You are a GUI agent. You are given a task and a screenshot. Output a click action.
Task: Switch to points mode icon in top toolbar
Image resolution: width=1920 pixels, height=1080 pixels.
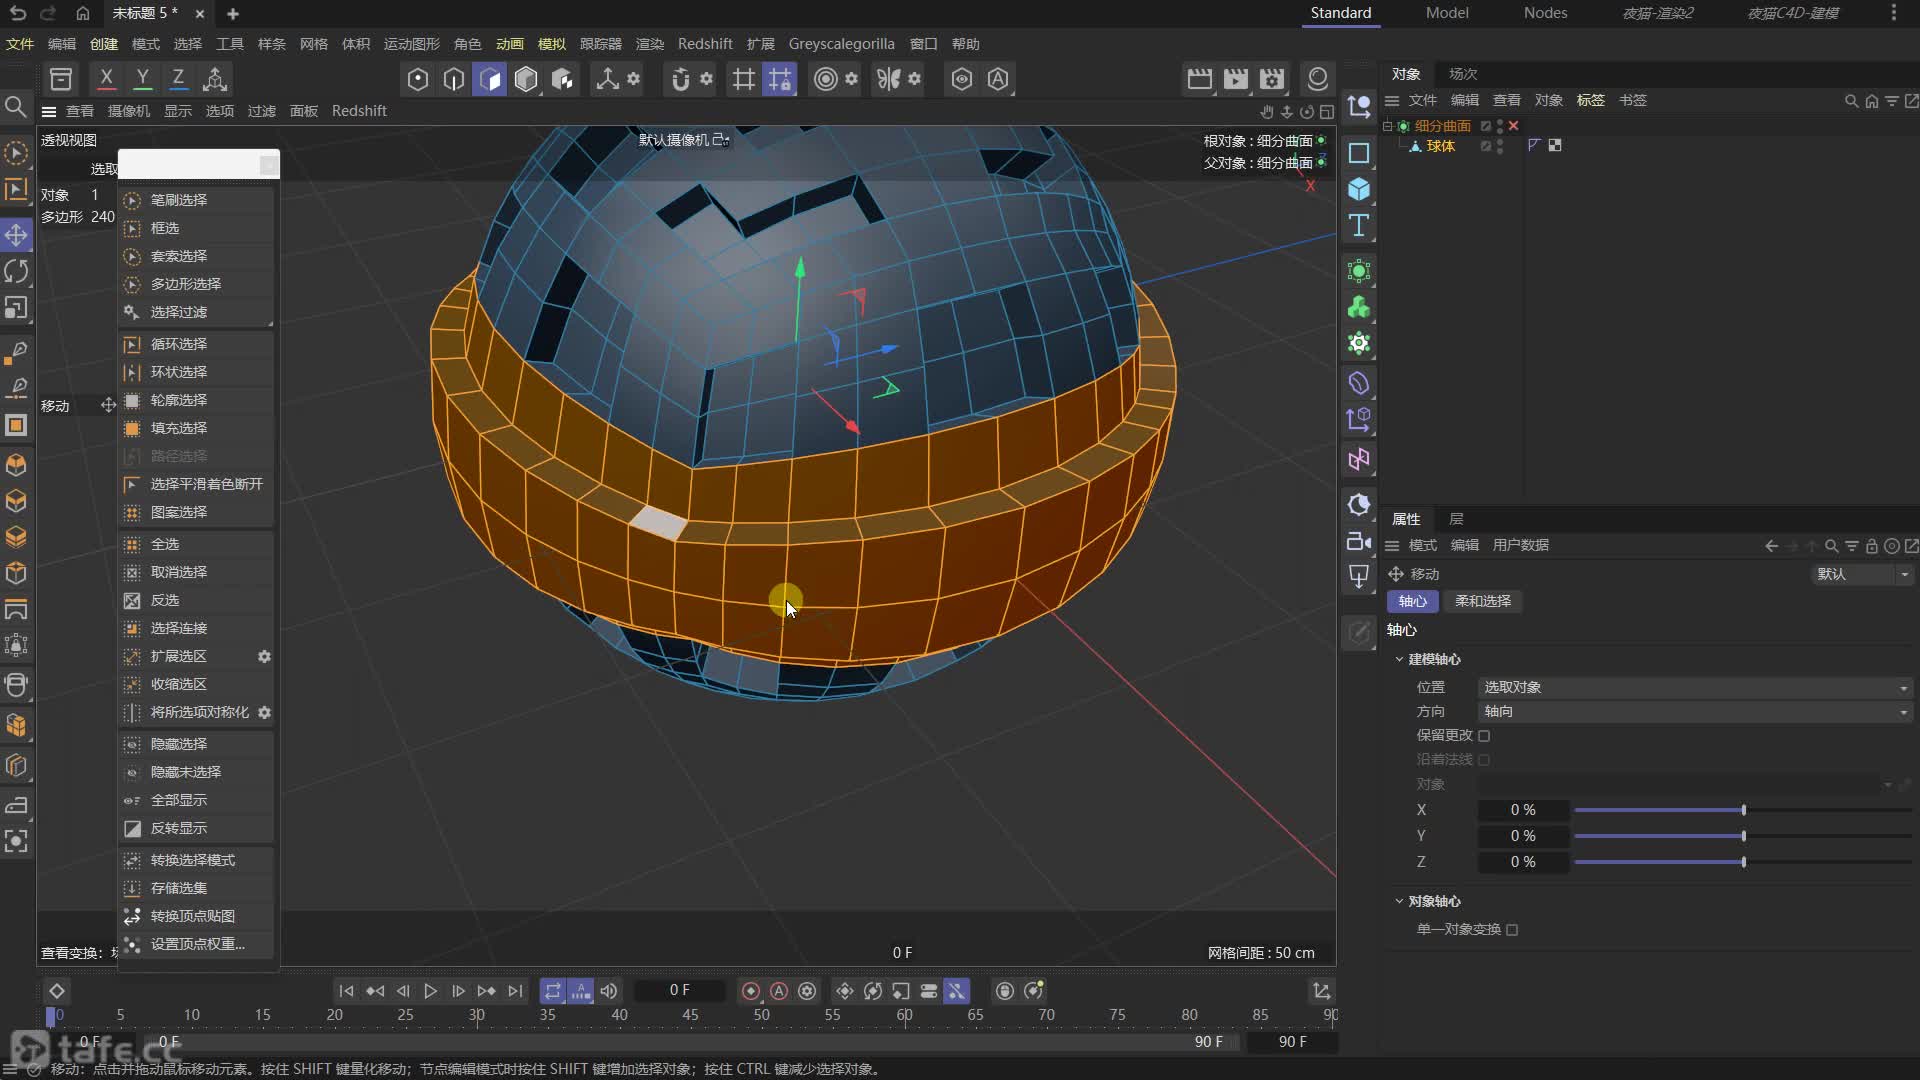point(418,79)
